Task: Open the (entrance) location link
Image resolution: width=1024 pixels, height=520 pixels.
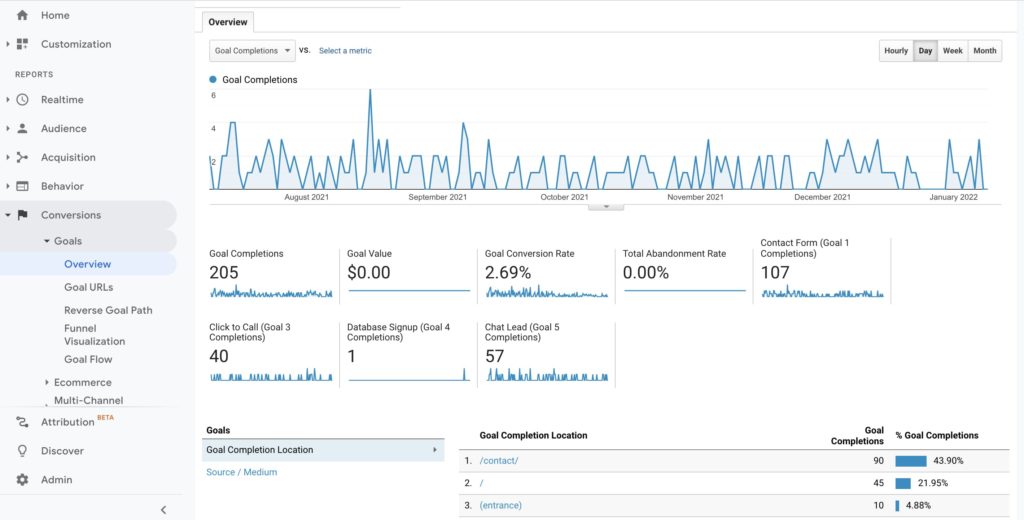Action: tap(500, 505)
